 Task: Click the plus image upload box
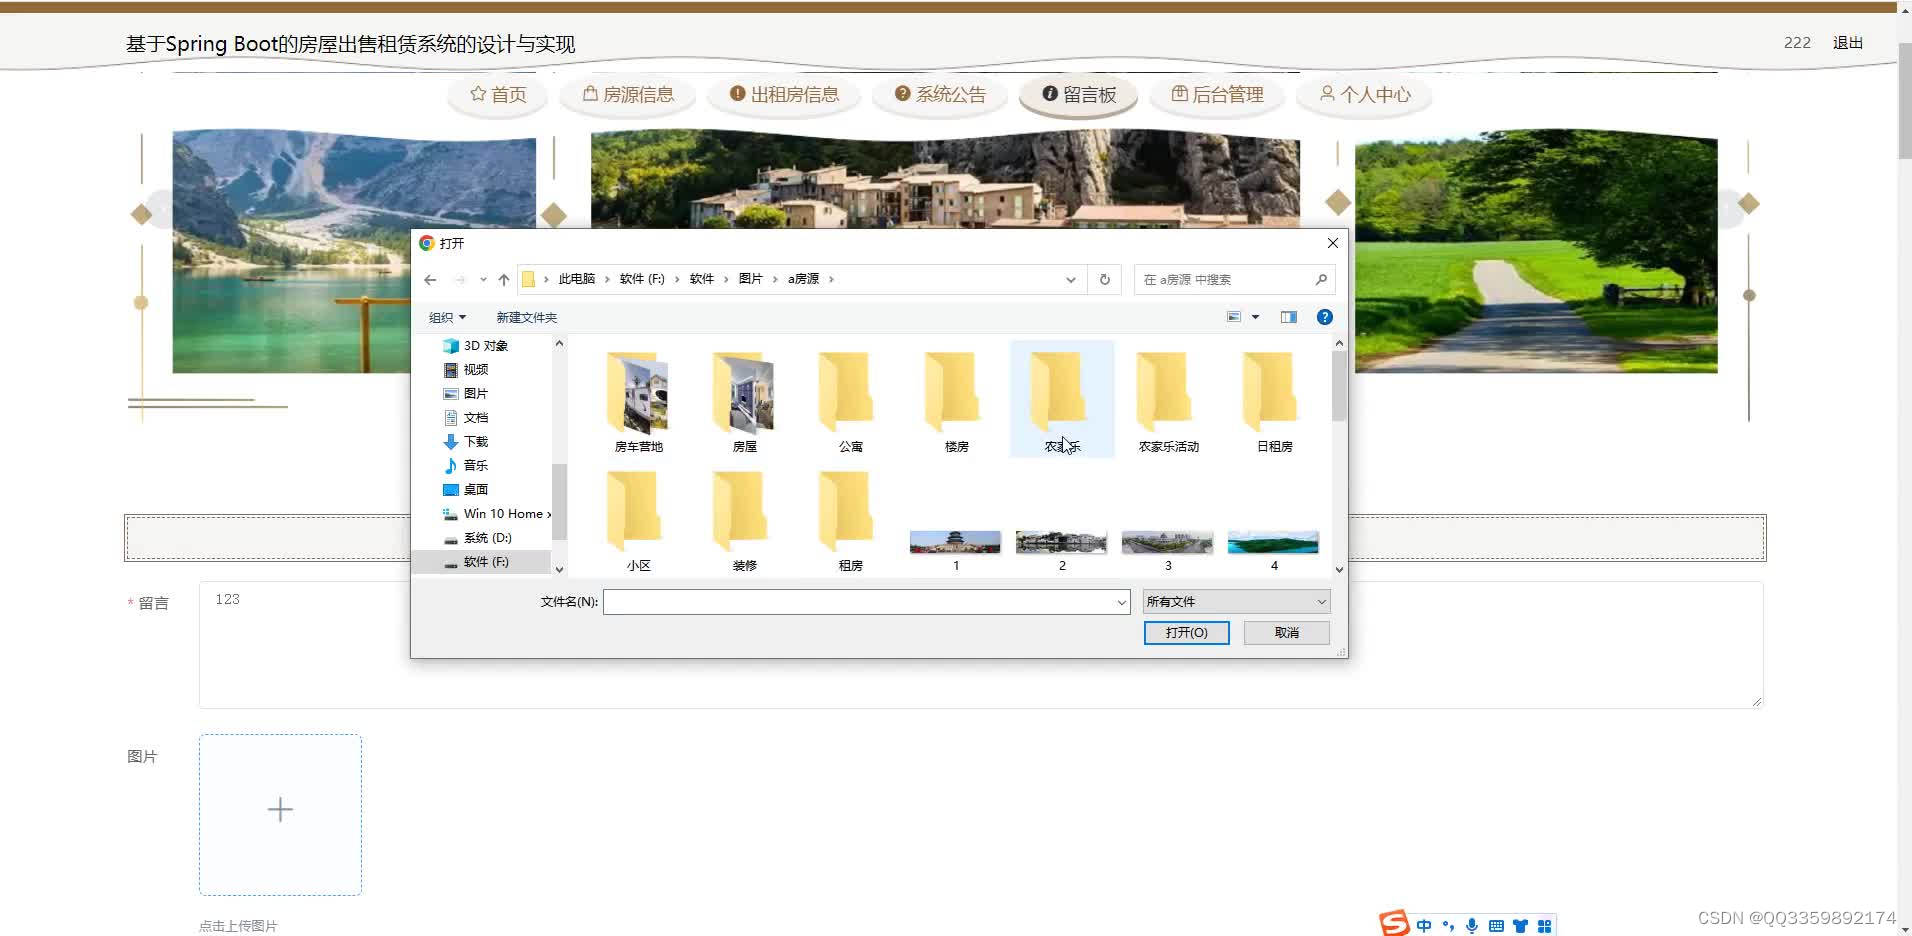[280, 814]
